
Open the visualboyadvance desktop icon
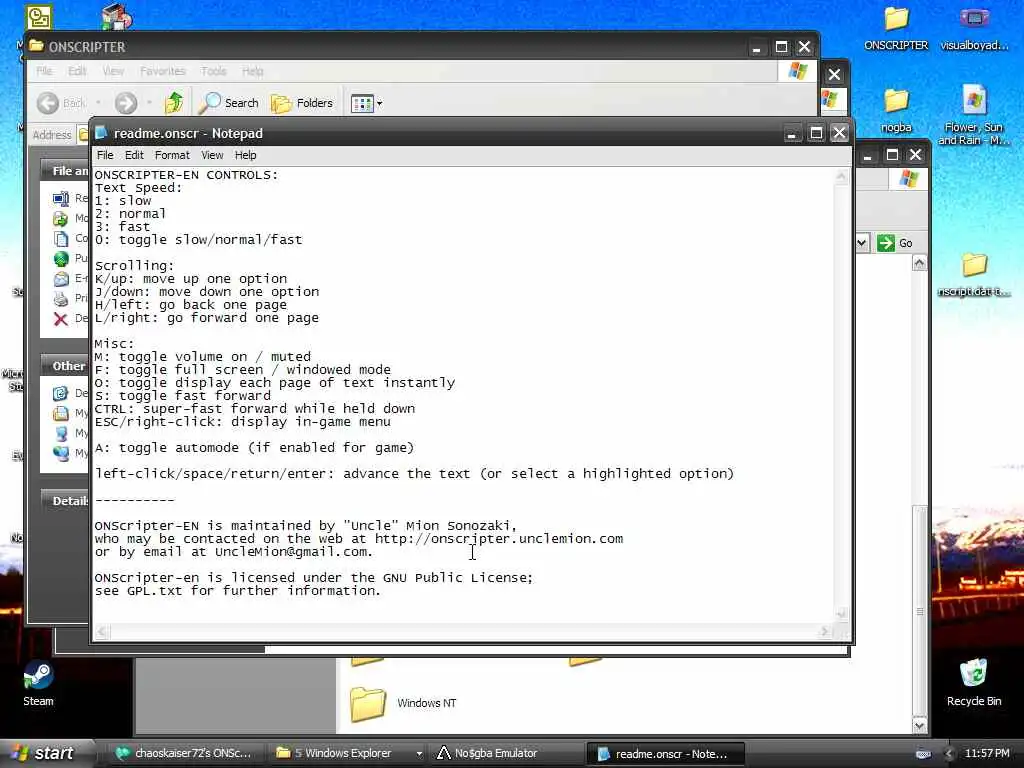point(974,27)
